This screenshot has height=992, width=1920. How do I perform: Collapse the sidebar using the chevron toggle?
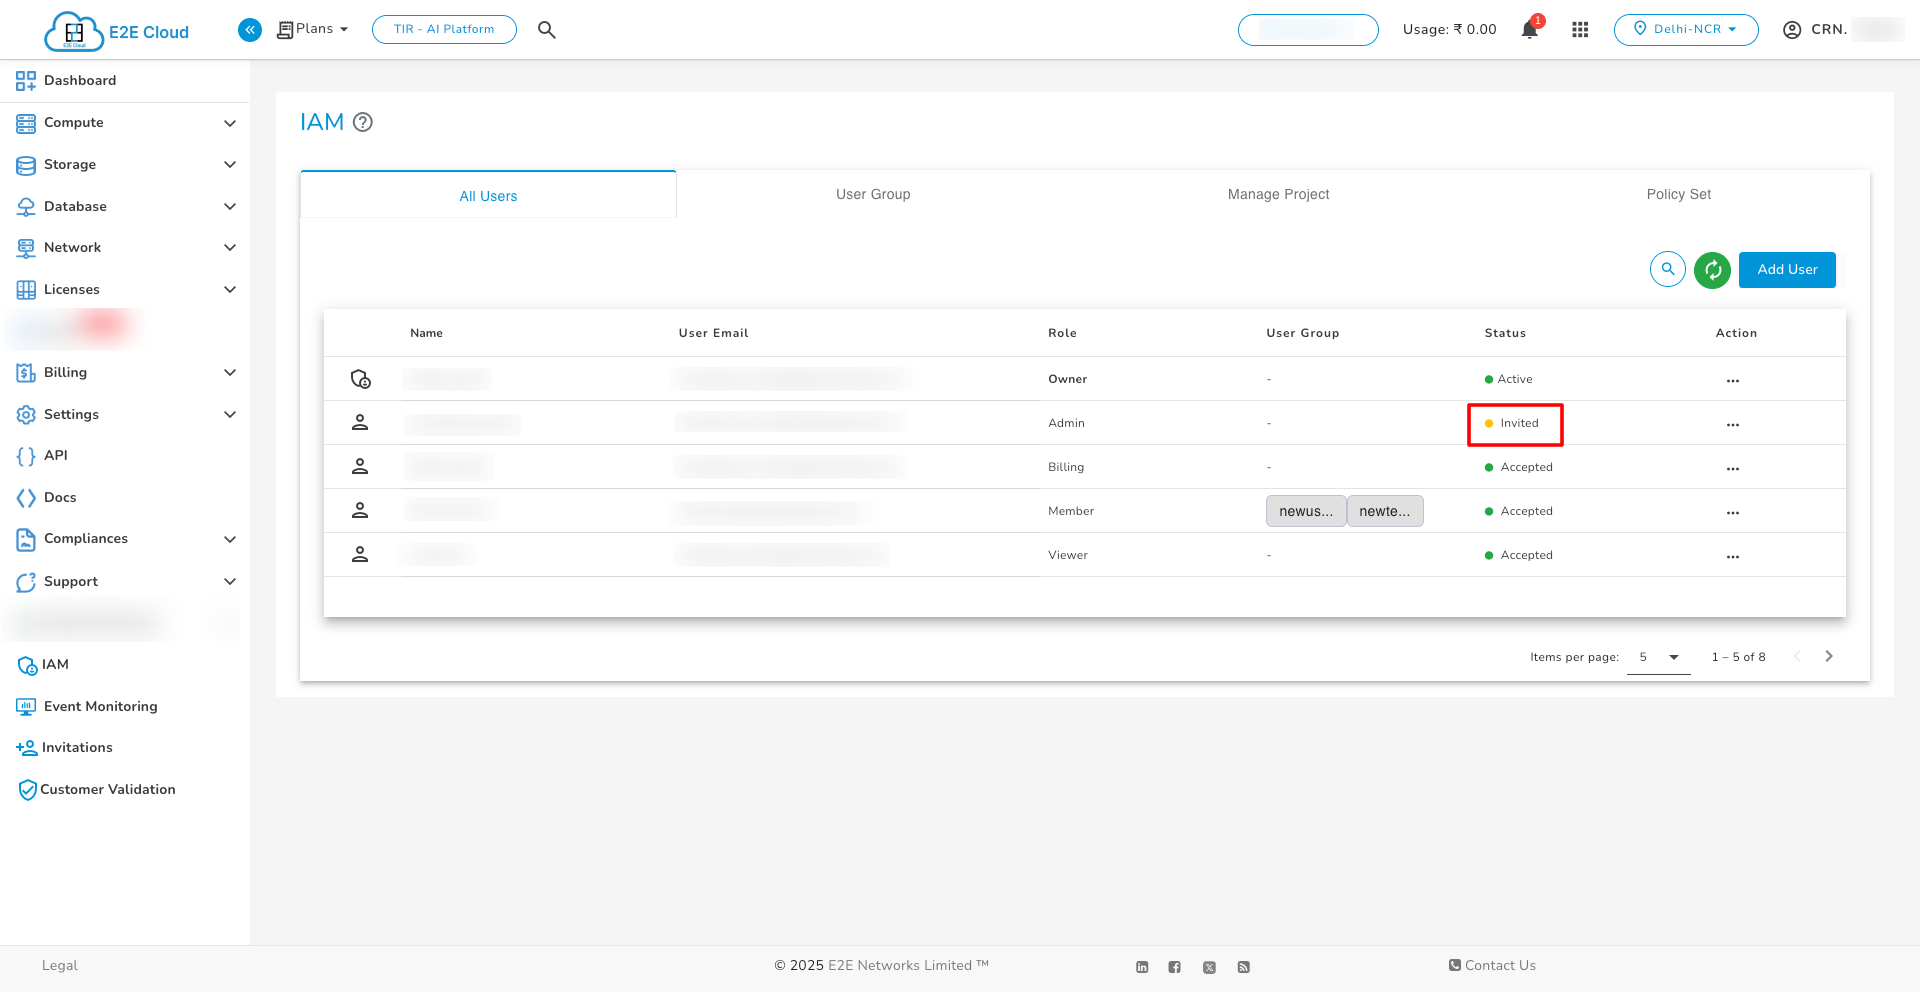click(x=250, y=29)
